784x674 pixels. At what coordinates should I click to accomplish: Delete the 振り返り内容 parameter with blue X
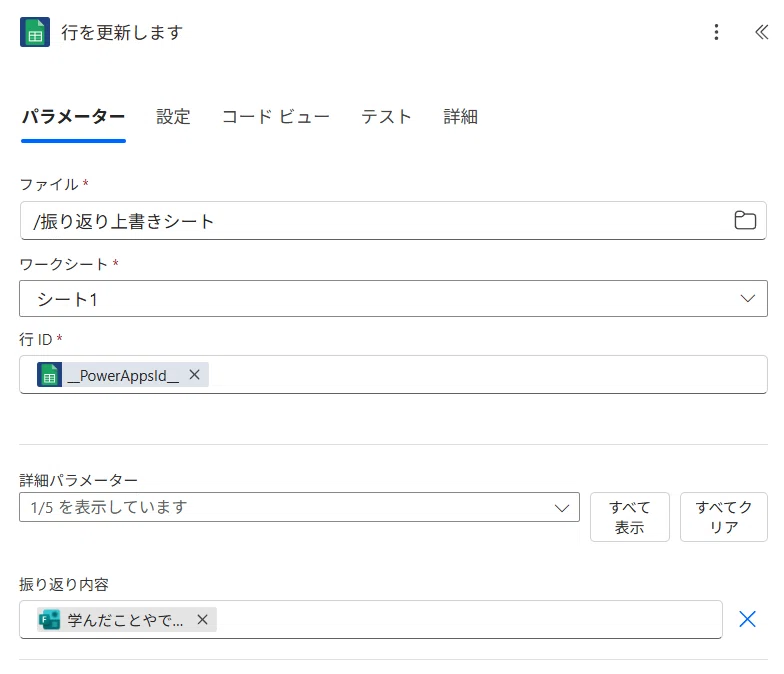748,619
